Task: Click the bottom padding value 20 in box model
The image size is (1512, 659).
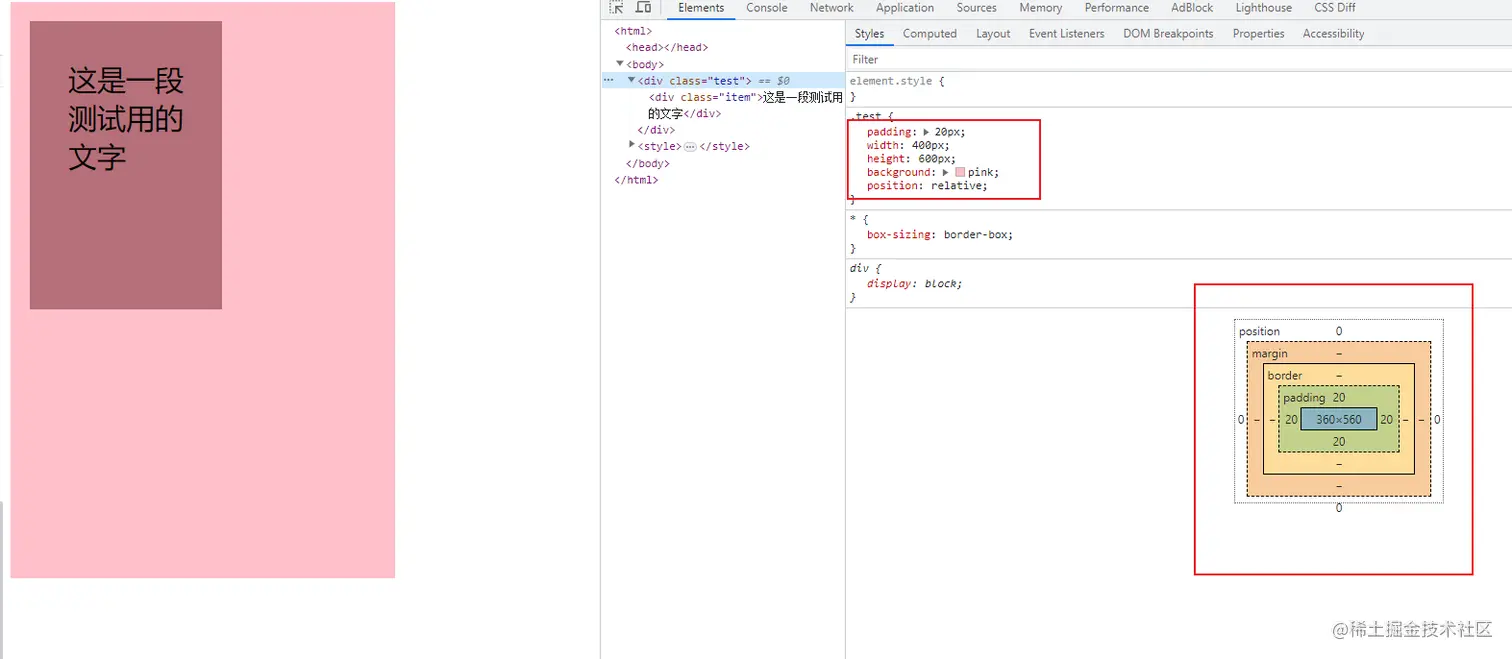Action: click(1339, 442)
